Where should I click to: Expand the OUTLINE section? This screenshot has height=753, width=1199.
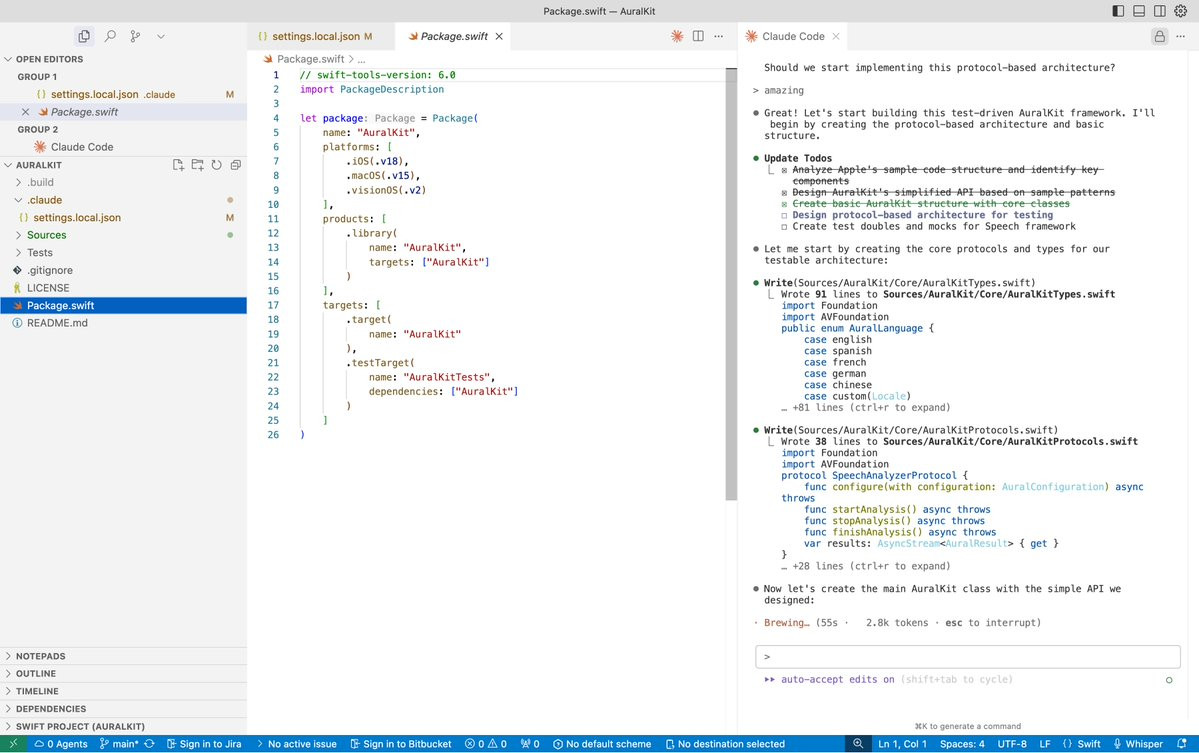(x=35, y=674)
